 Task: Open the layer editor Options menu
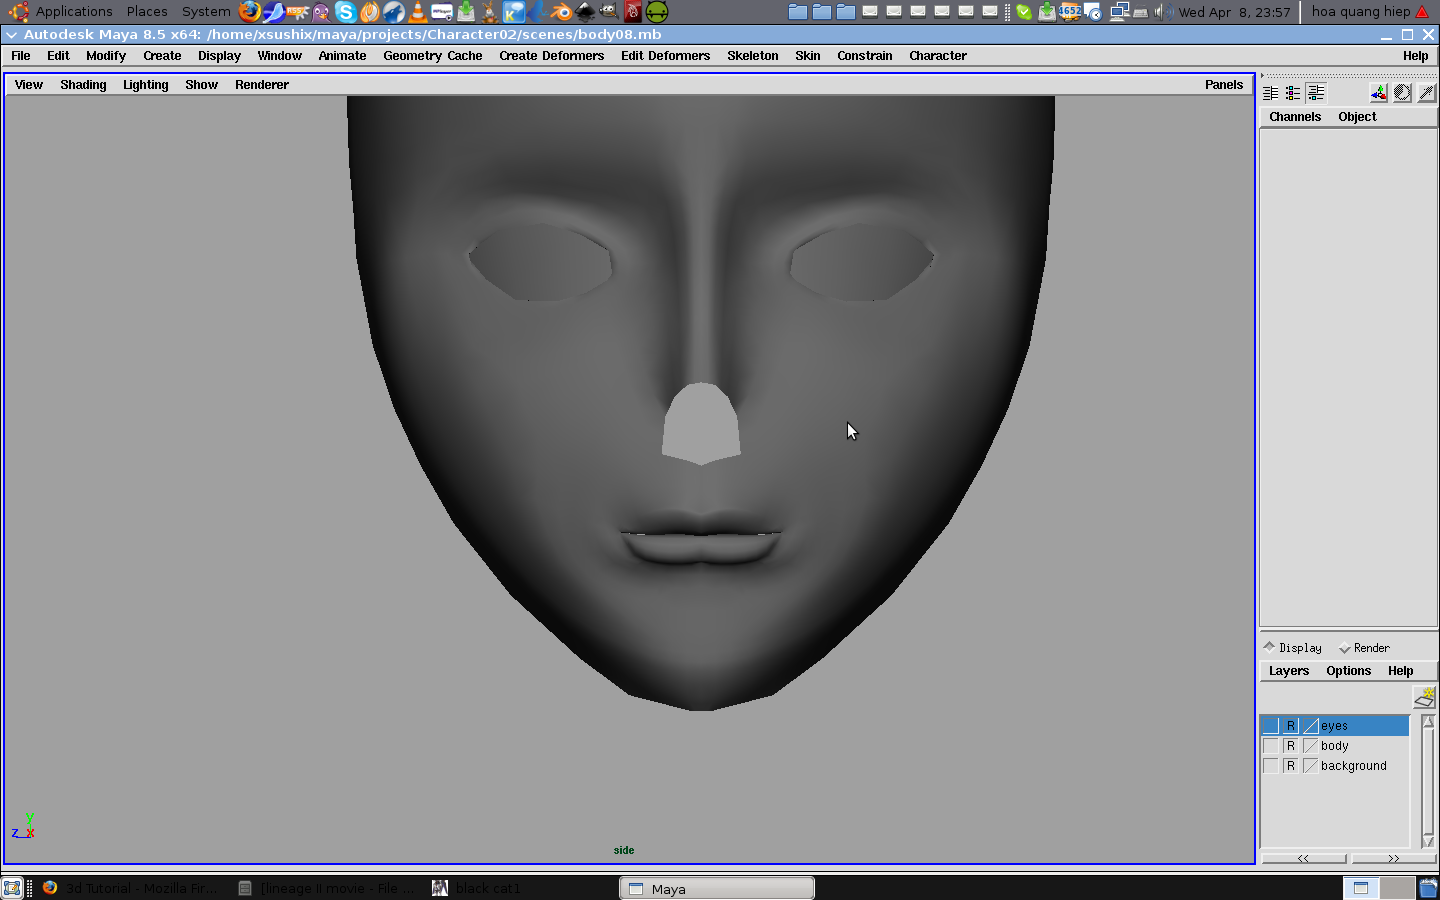tap(1348, 671)
